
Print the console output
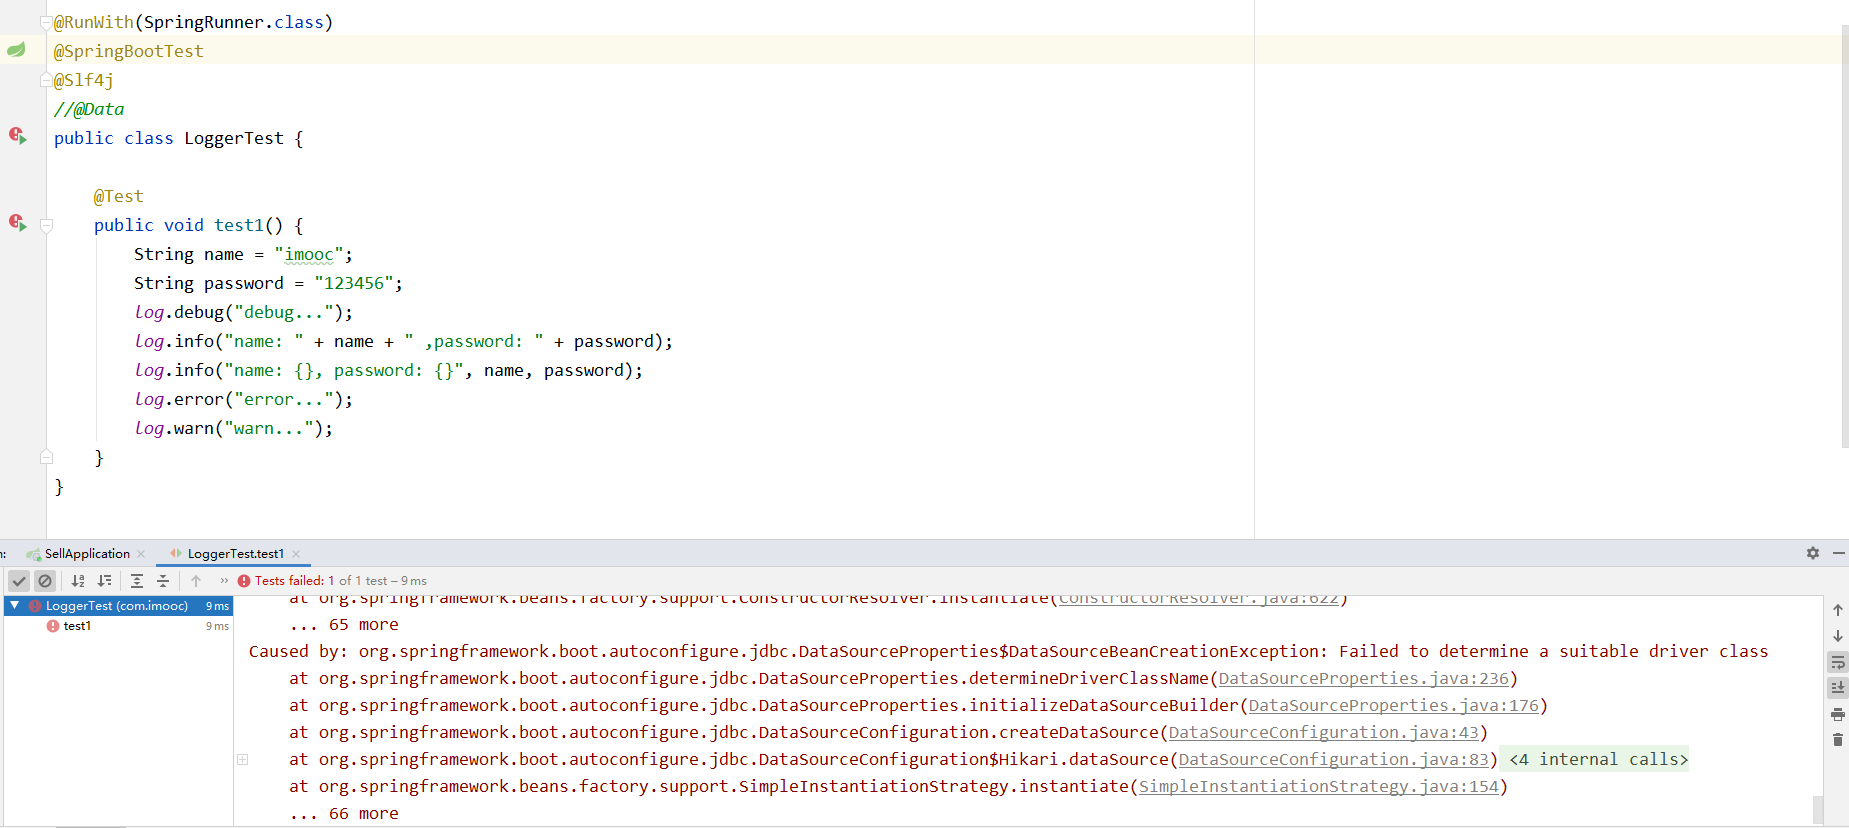tap(1838, 714)
